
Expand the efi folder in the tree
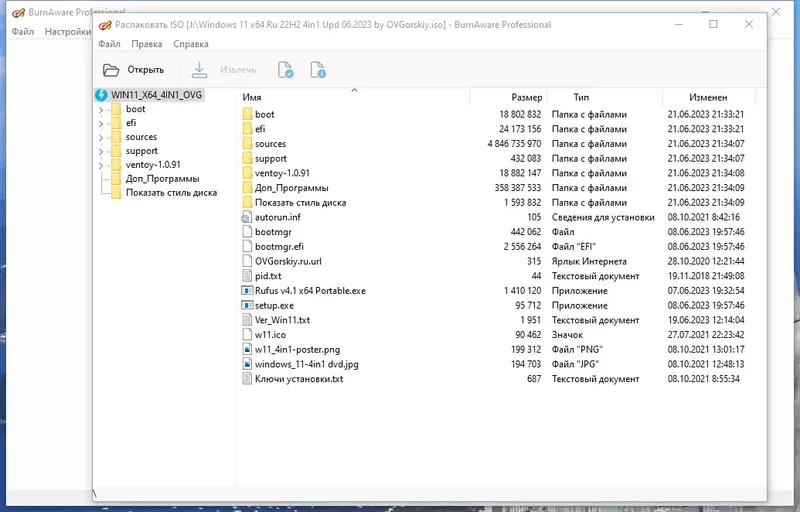click(x=101, y=123)
